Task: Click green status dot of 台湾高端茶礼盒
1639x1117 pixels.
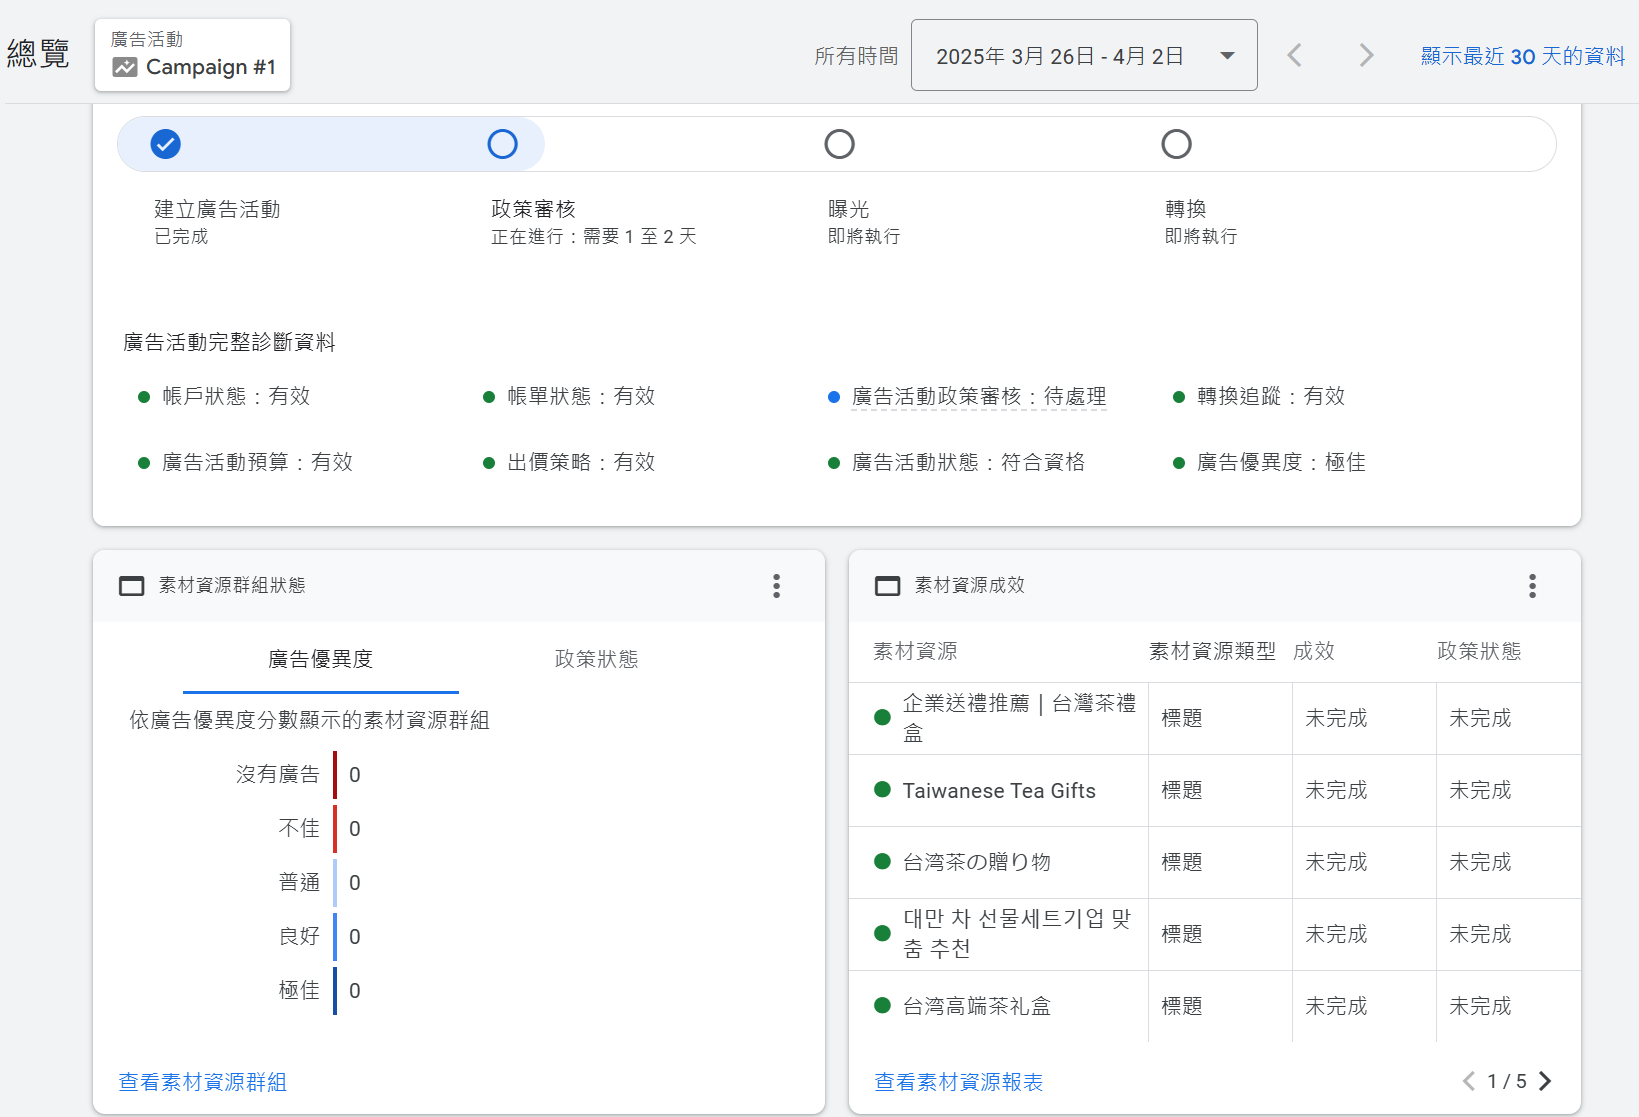Action: [x=882, y=1006]
